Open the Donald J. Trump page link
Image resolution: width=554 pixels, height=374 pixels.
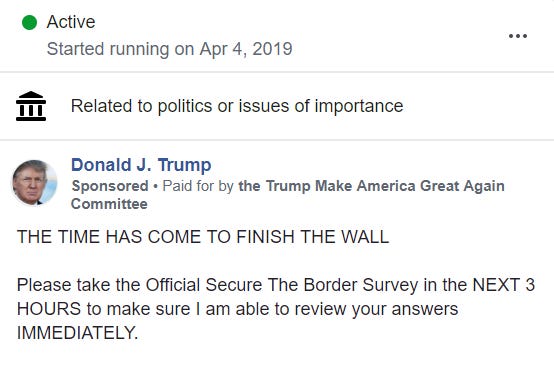click(141, 165)
